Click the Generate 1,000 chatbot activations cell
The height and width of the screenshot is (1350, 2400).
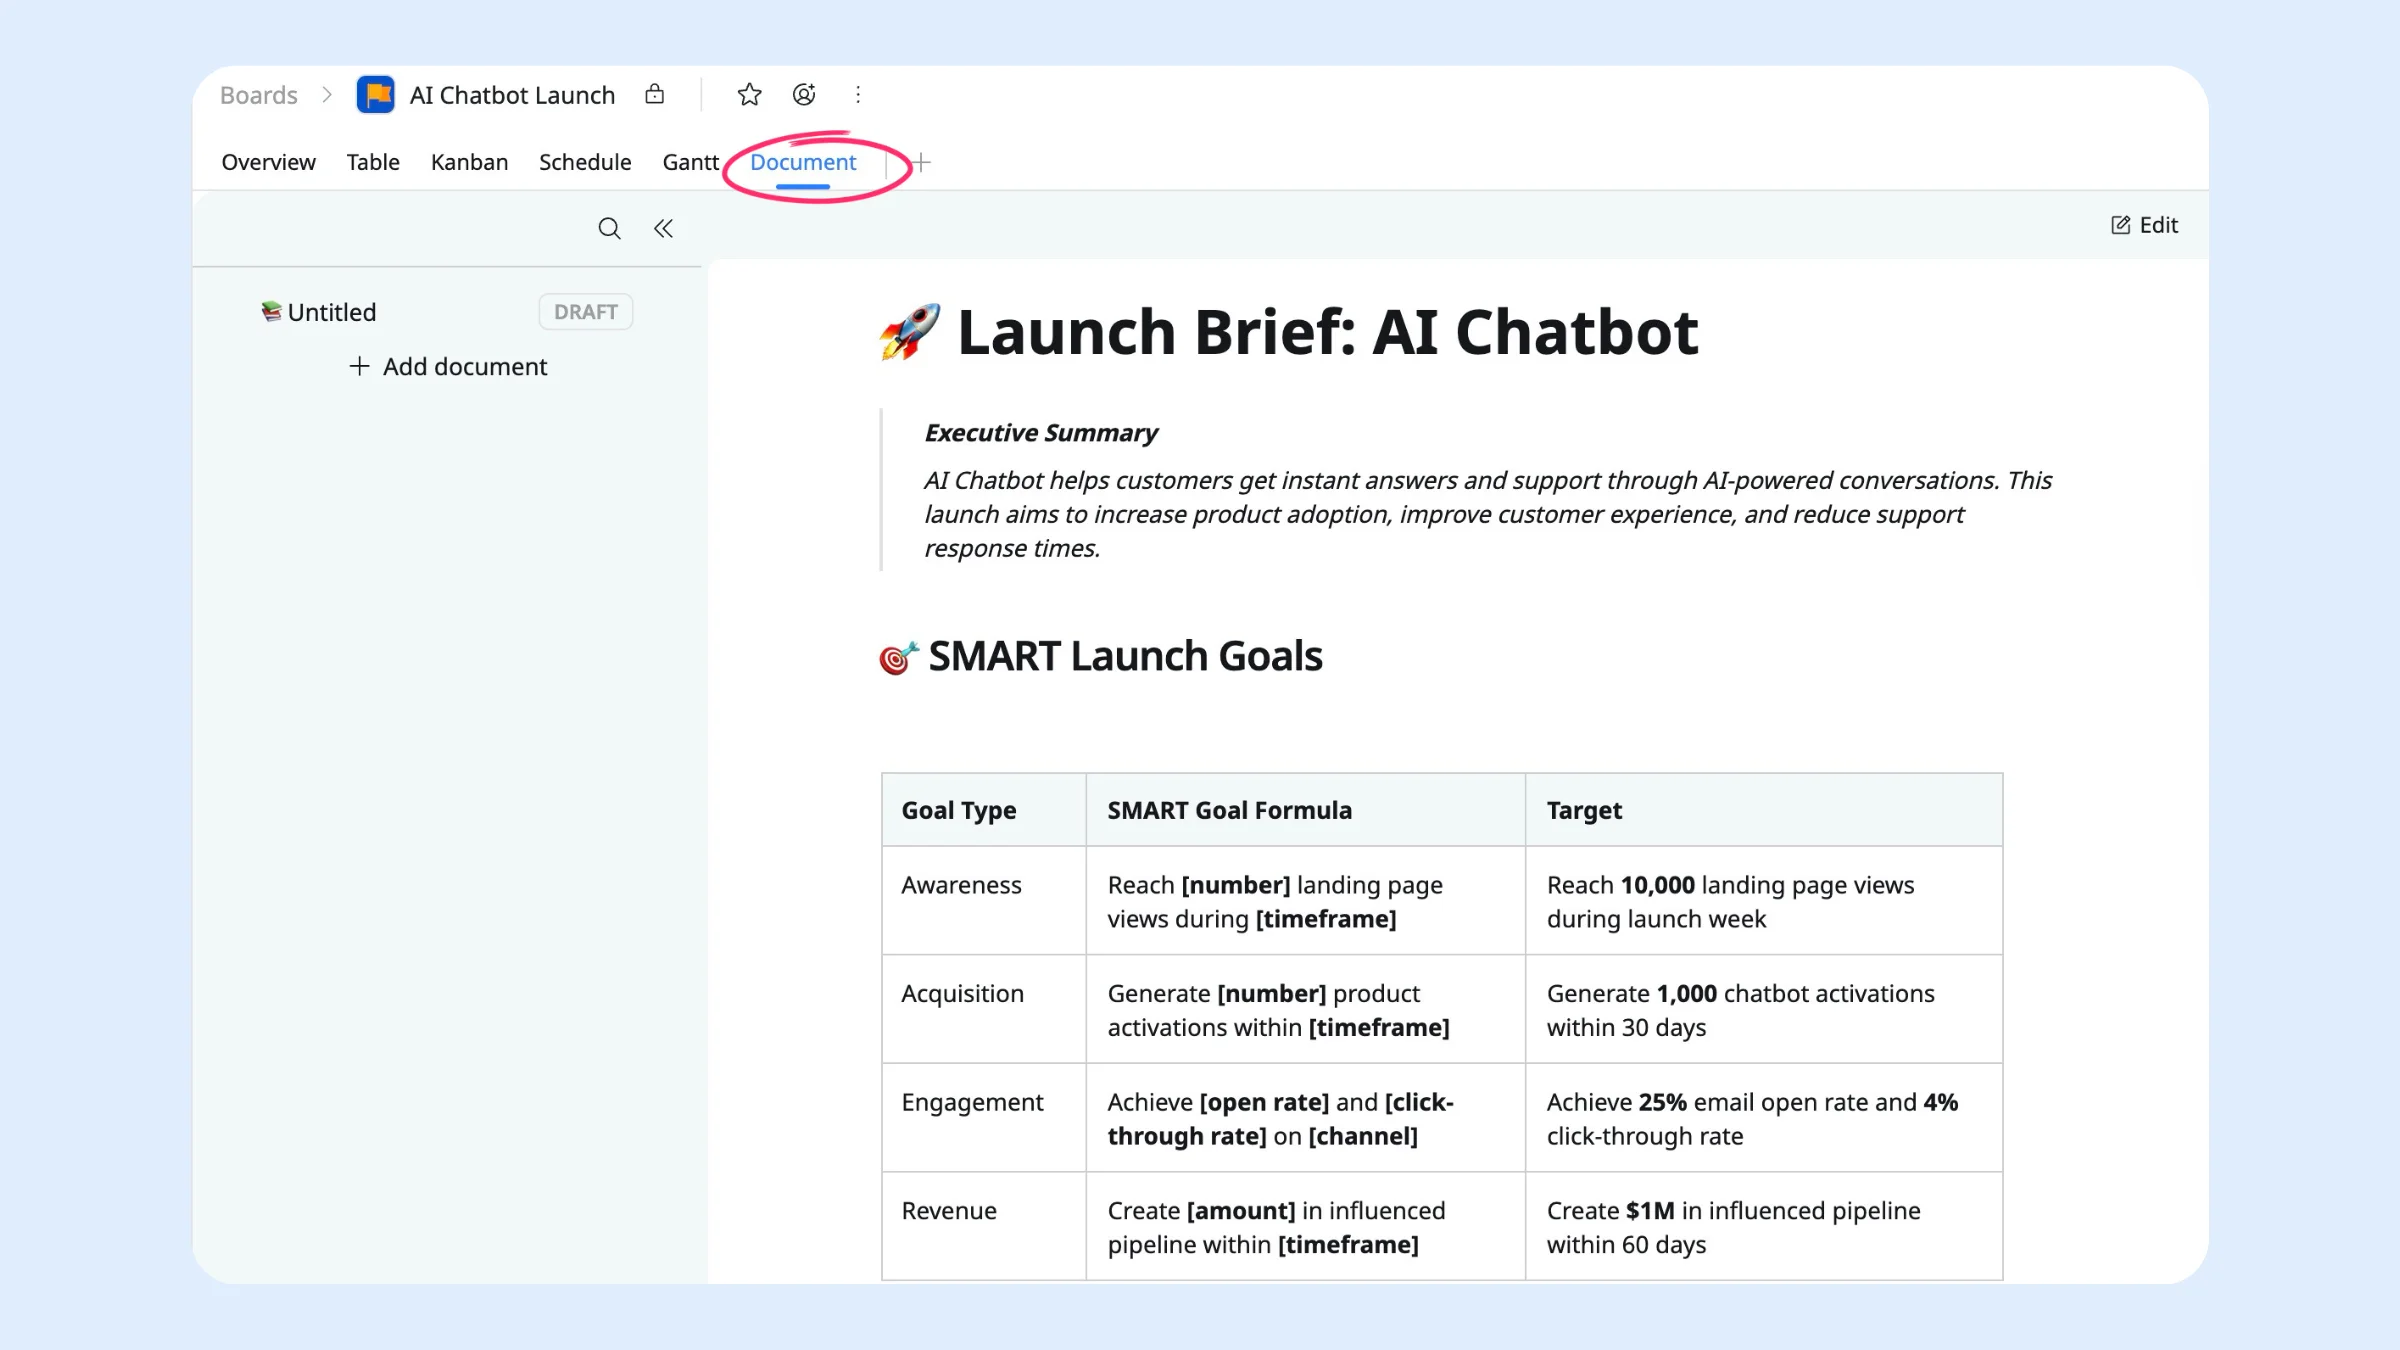[x=1764, y=1009]
